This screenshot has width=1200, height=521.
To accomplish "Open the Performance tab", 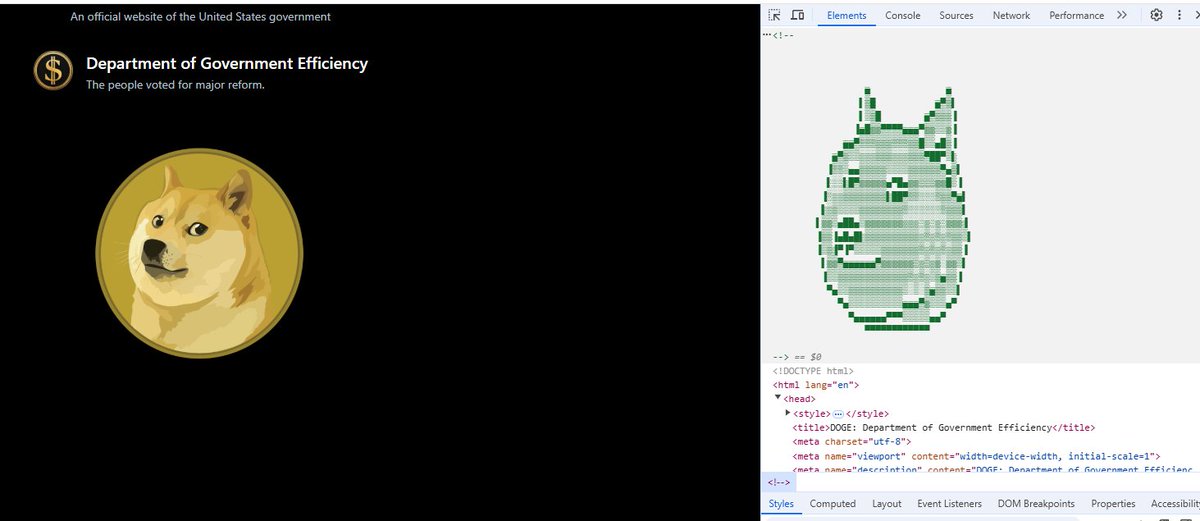I will click(x=1077, y=16).
